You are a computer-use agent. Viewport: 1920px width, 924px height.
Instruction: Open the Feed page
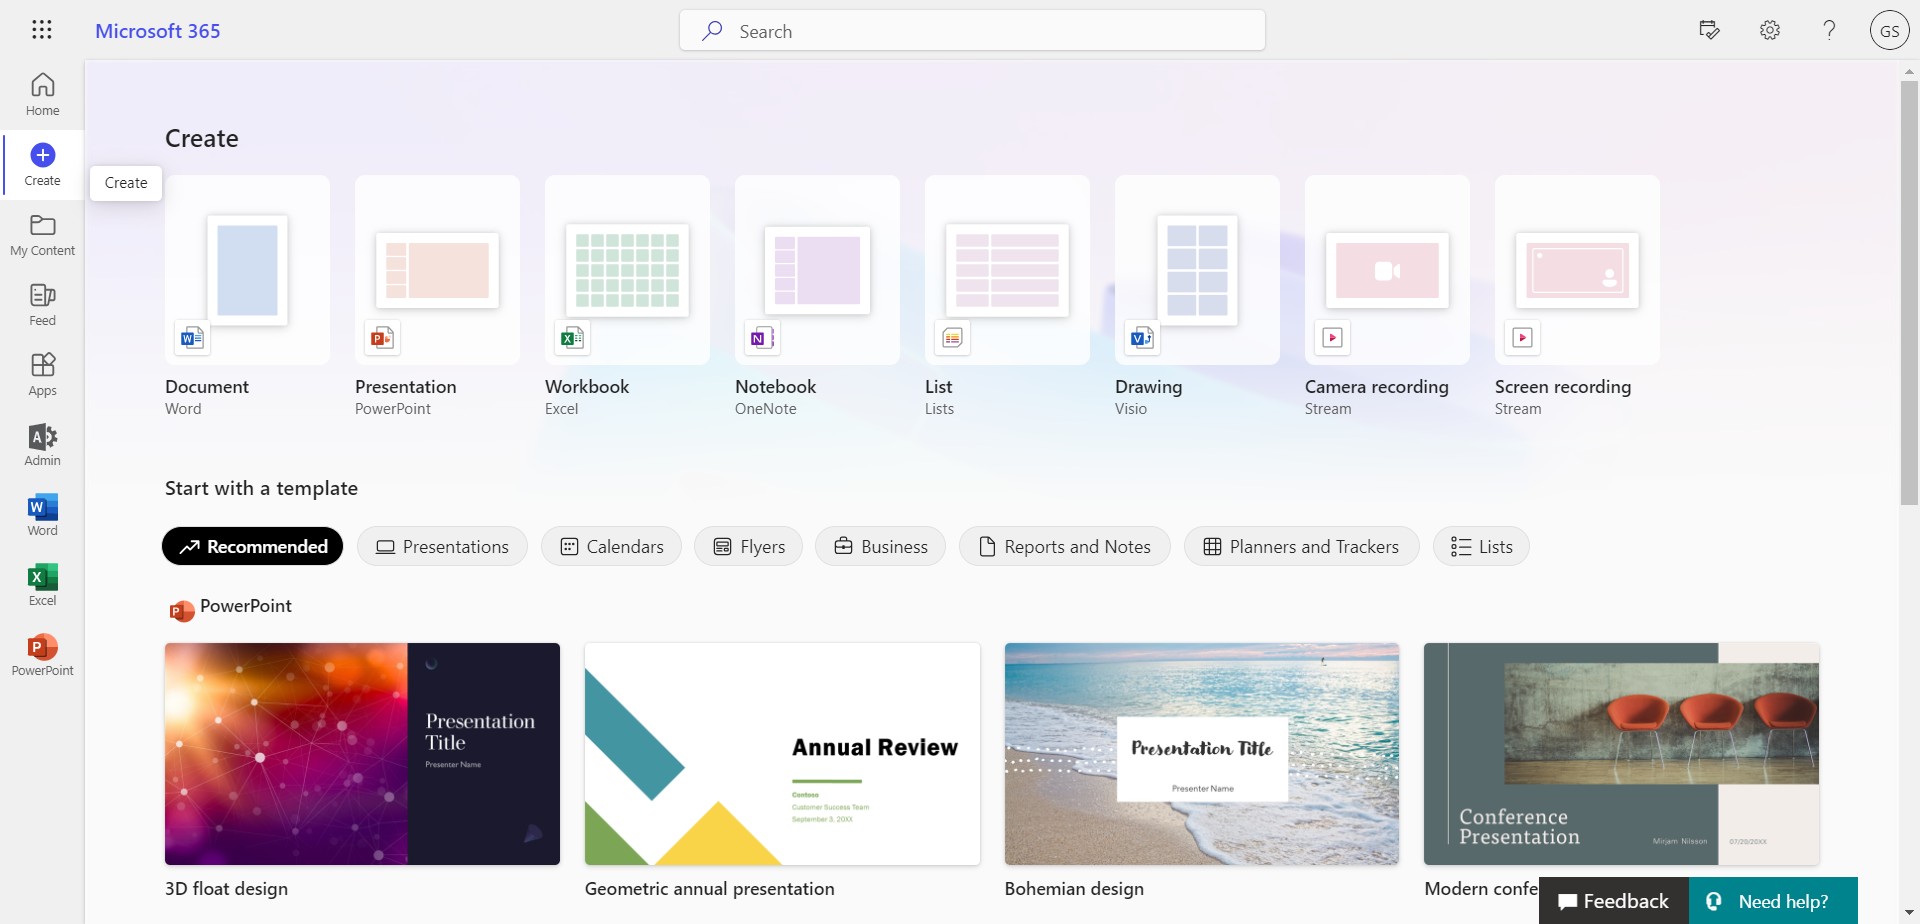pos(42,305)
